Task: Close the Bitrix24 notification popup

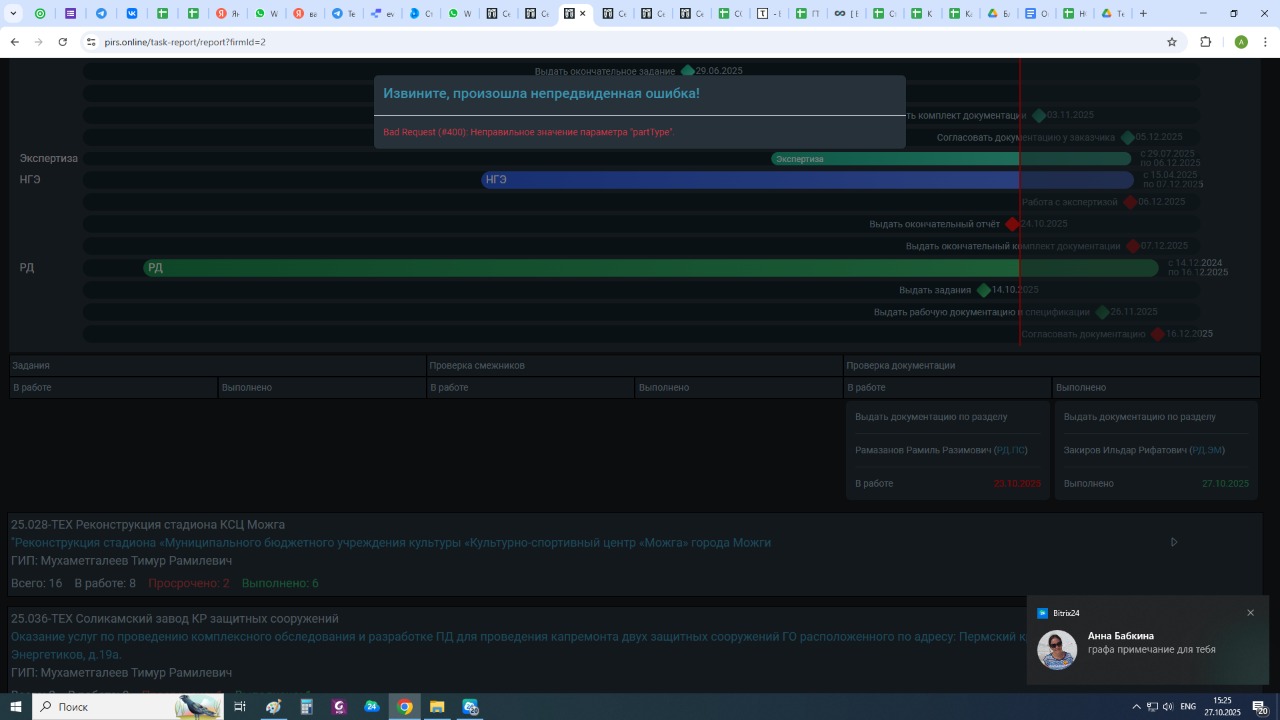Action: 1250,613
